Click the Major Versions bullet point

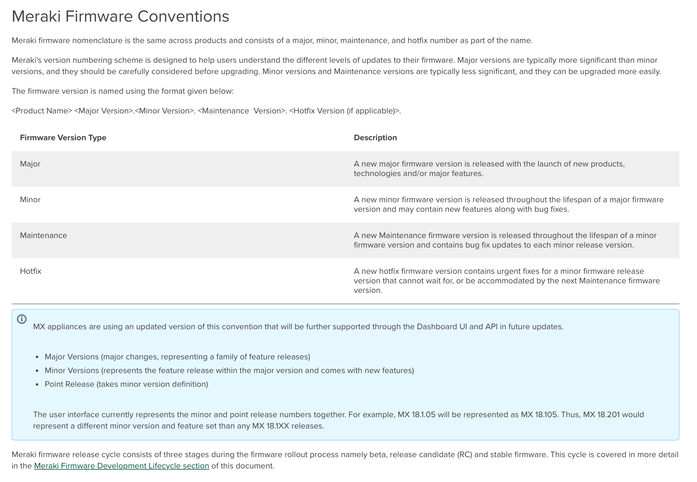click(x=178, y=356)
